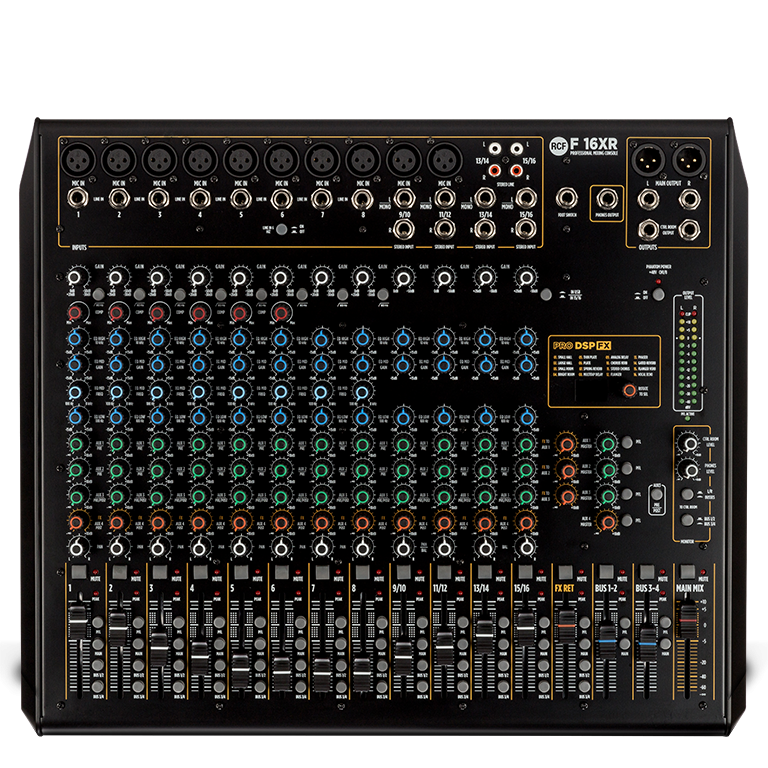Adjust the orange FX AUX 4 knob on channel 2
Image resolution: width=768 pixels, height=768 pixels.
(117, 522)
